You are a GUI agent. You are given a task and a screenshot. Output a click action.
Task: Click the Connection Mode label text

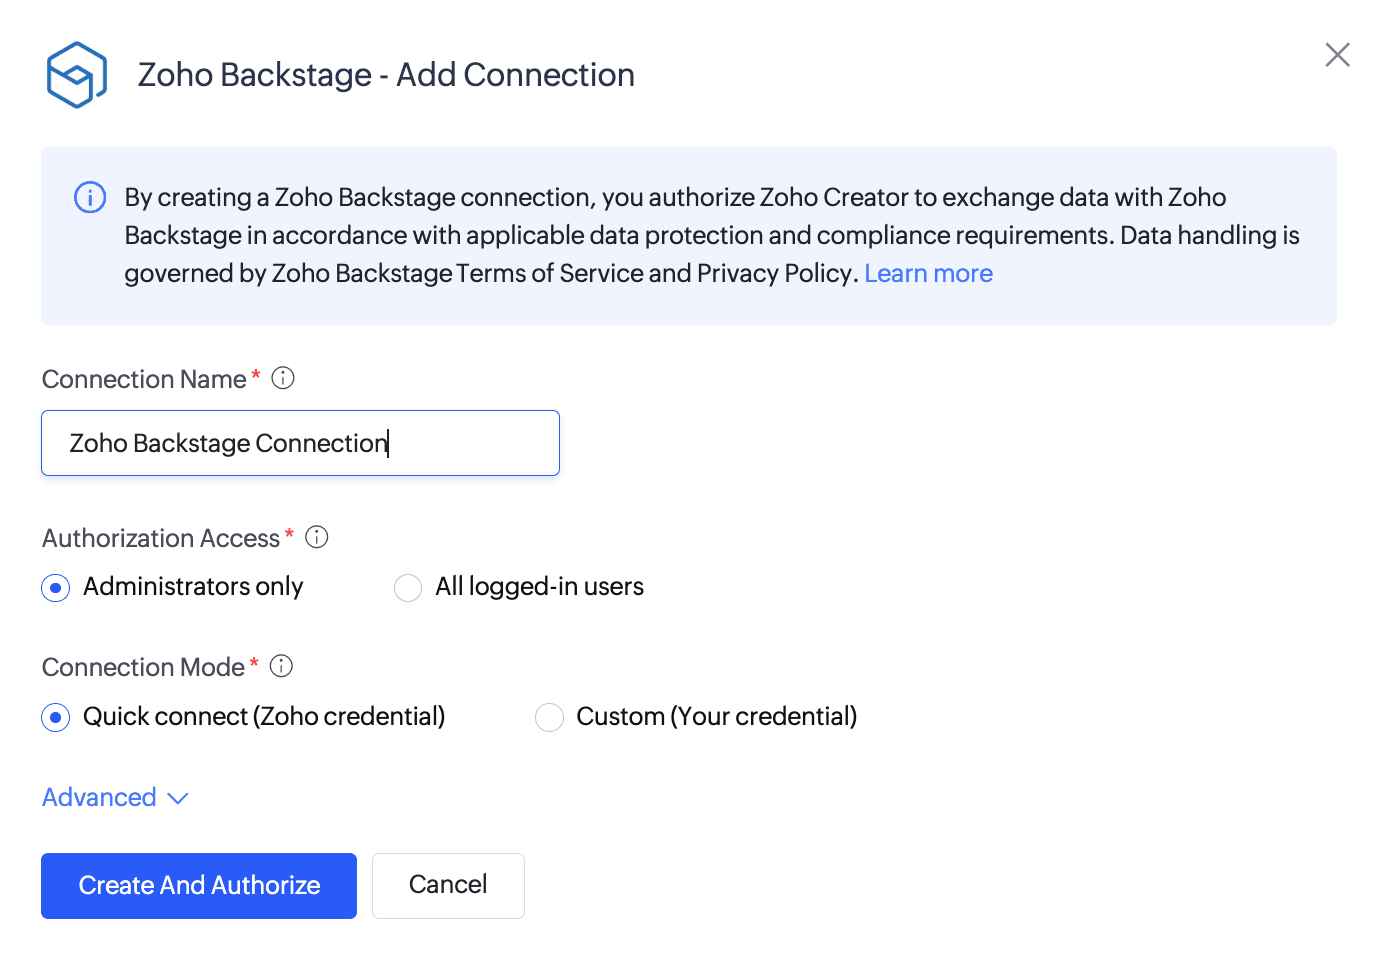pos(143,668)
